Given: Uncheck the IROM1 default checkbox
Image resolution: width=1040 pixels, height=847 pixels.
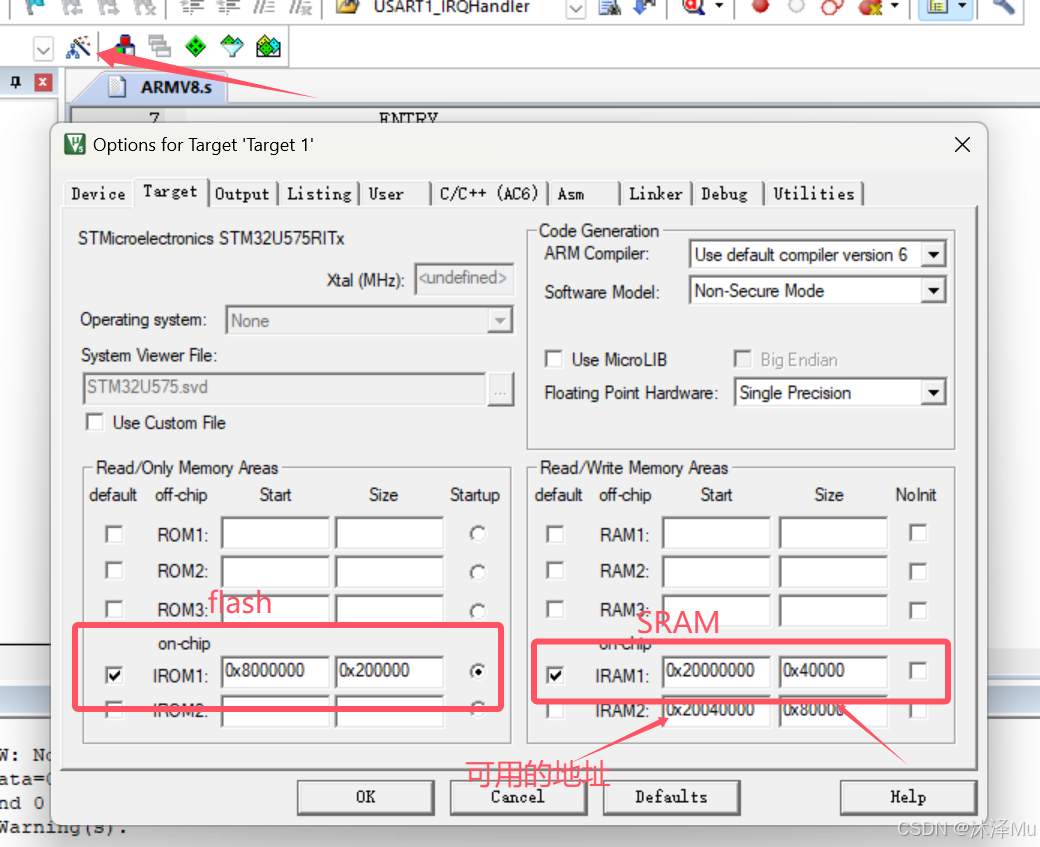Looking at the screenshot, I should [114, 675].
